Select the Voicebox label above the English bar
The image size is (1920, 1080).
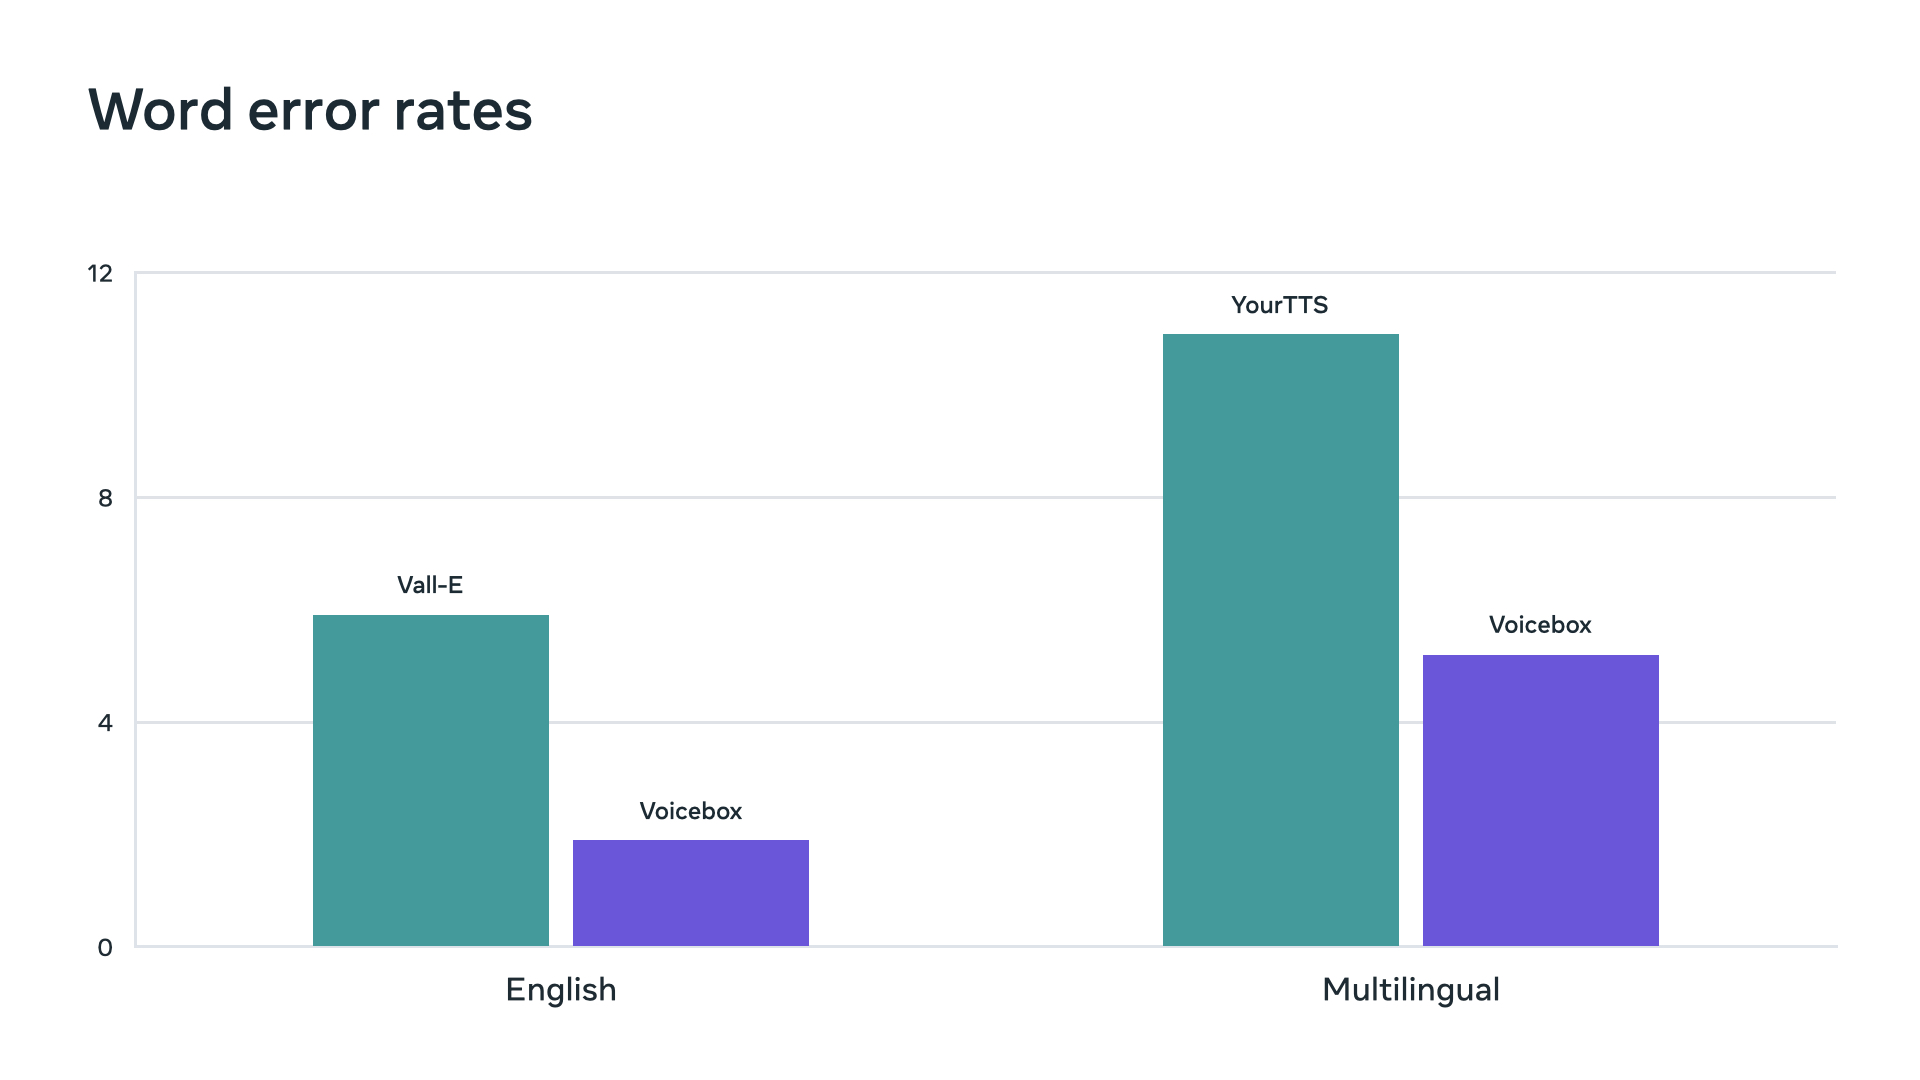pyautogui.click(x=690, y=811)
